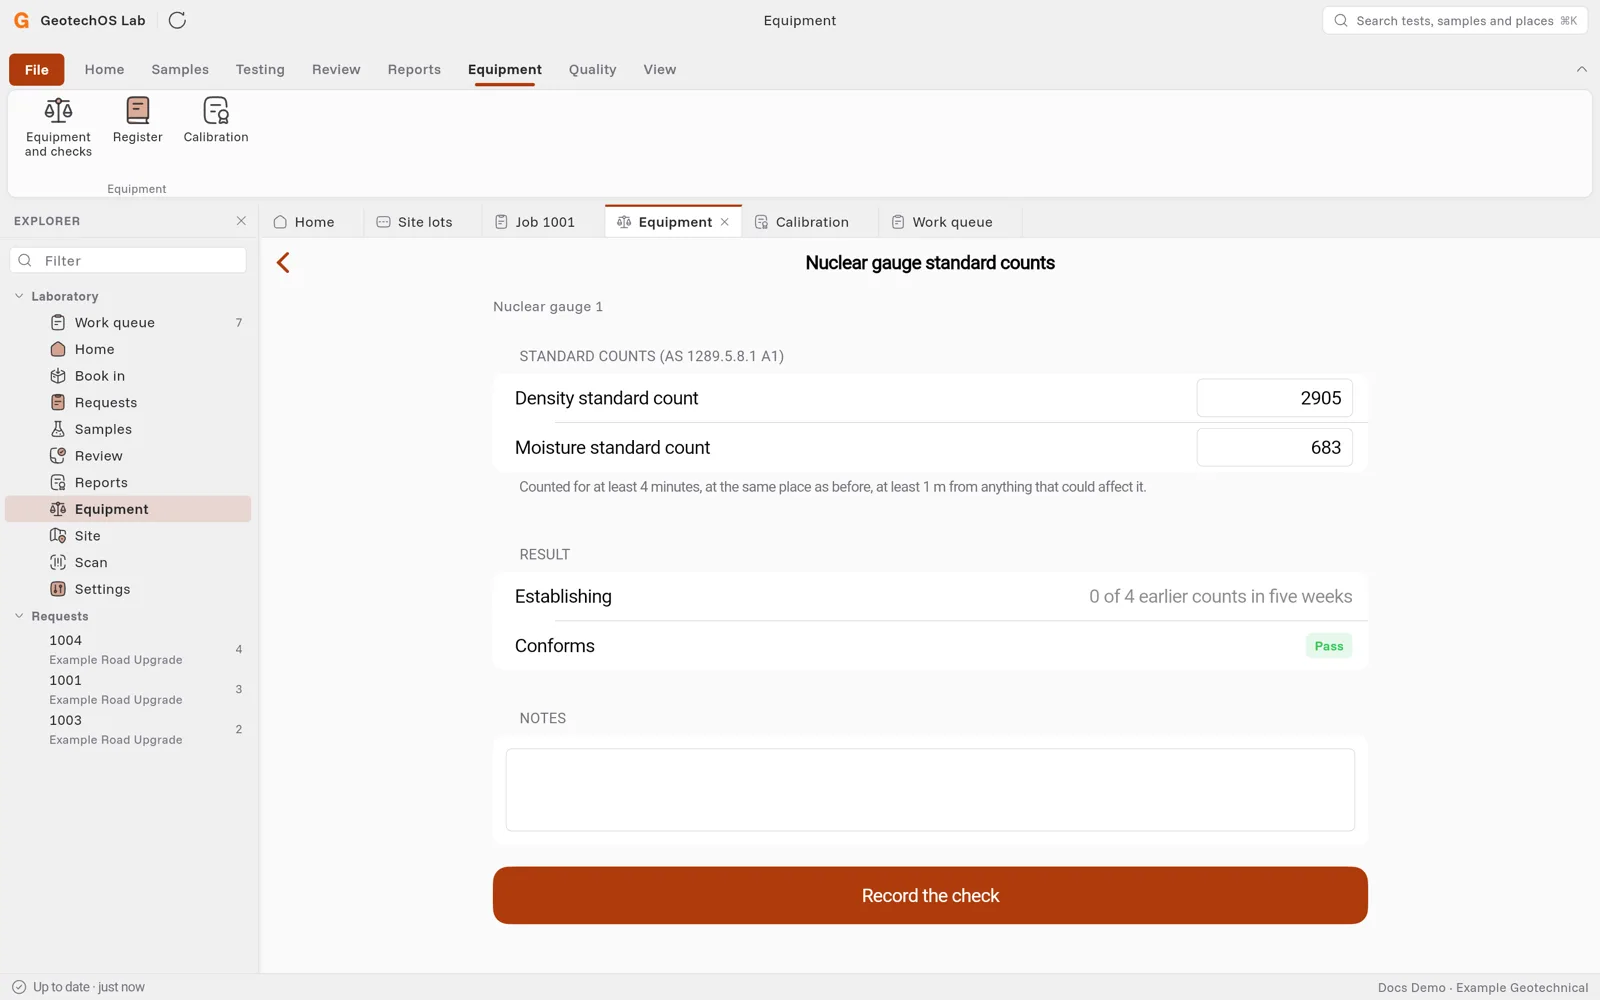
Task: Close the Equipment document tab
Action: [x=725, y=222]
